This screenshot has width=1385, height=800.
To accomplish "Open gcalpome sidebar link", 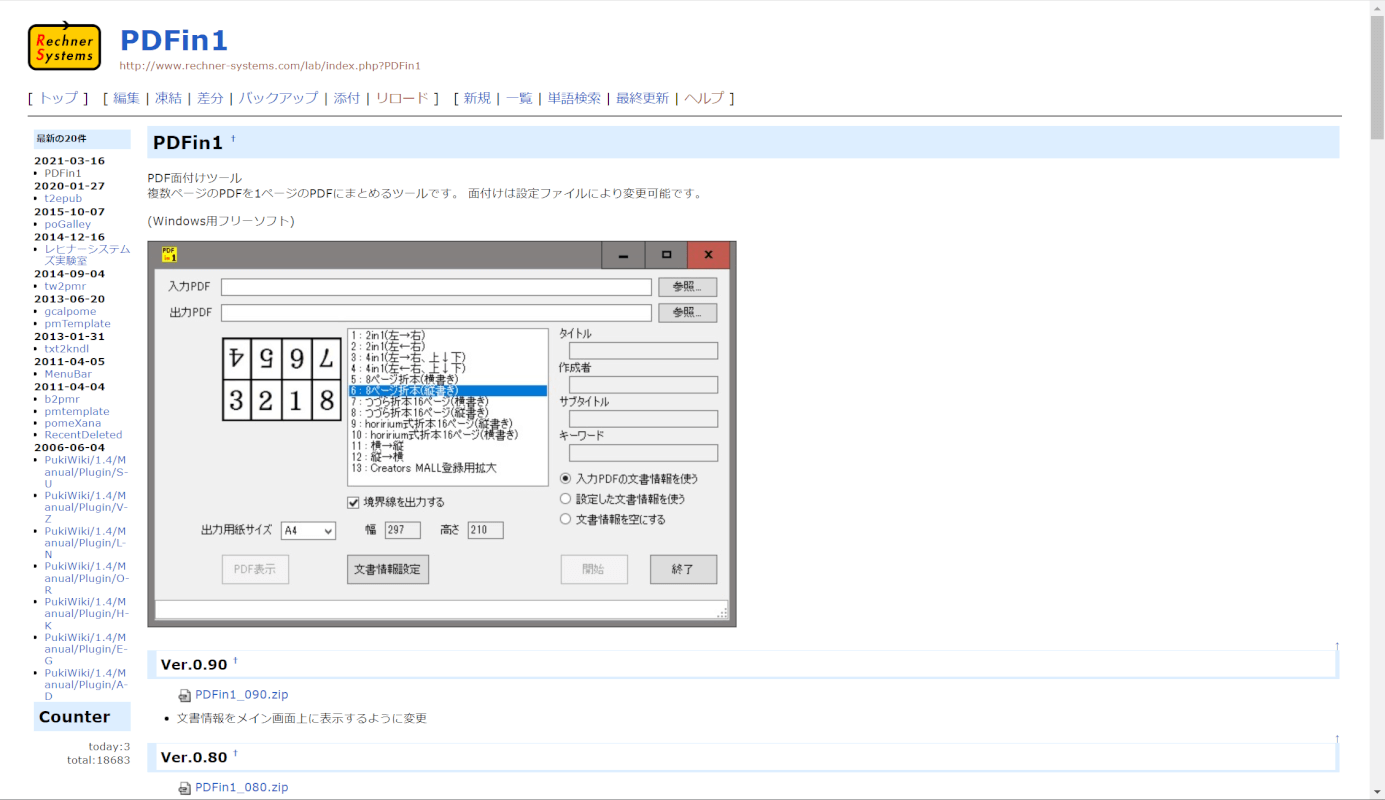I will pyautogui.click(x=70, y=312).
